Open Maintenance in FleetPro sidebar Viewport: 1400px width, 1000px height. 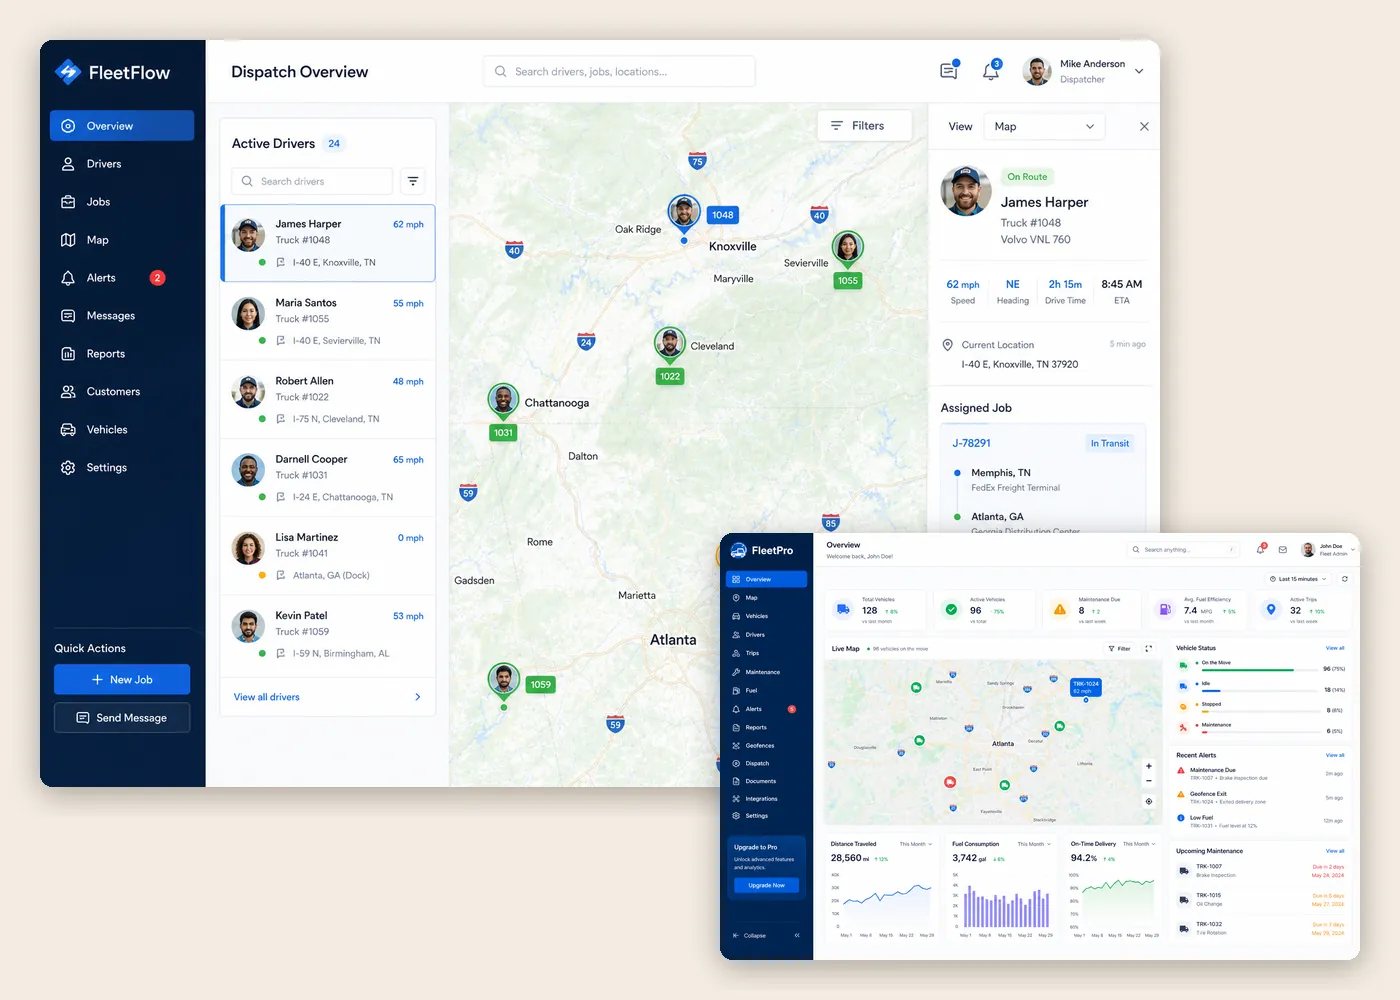[x=766, y=672]
